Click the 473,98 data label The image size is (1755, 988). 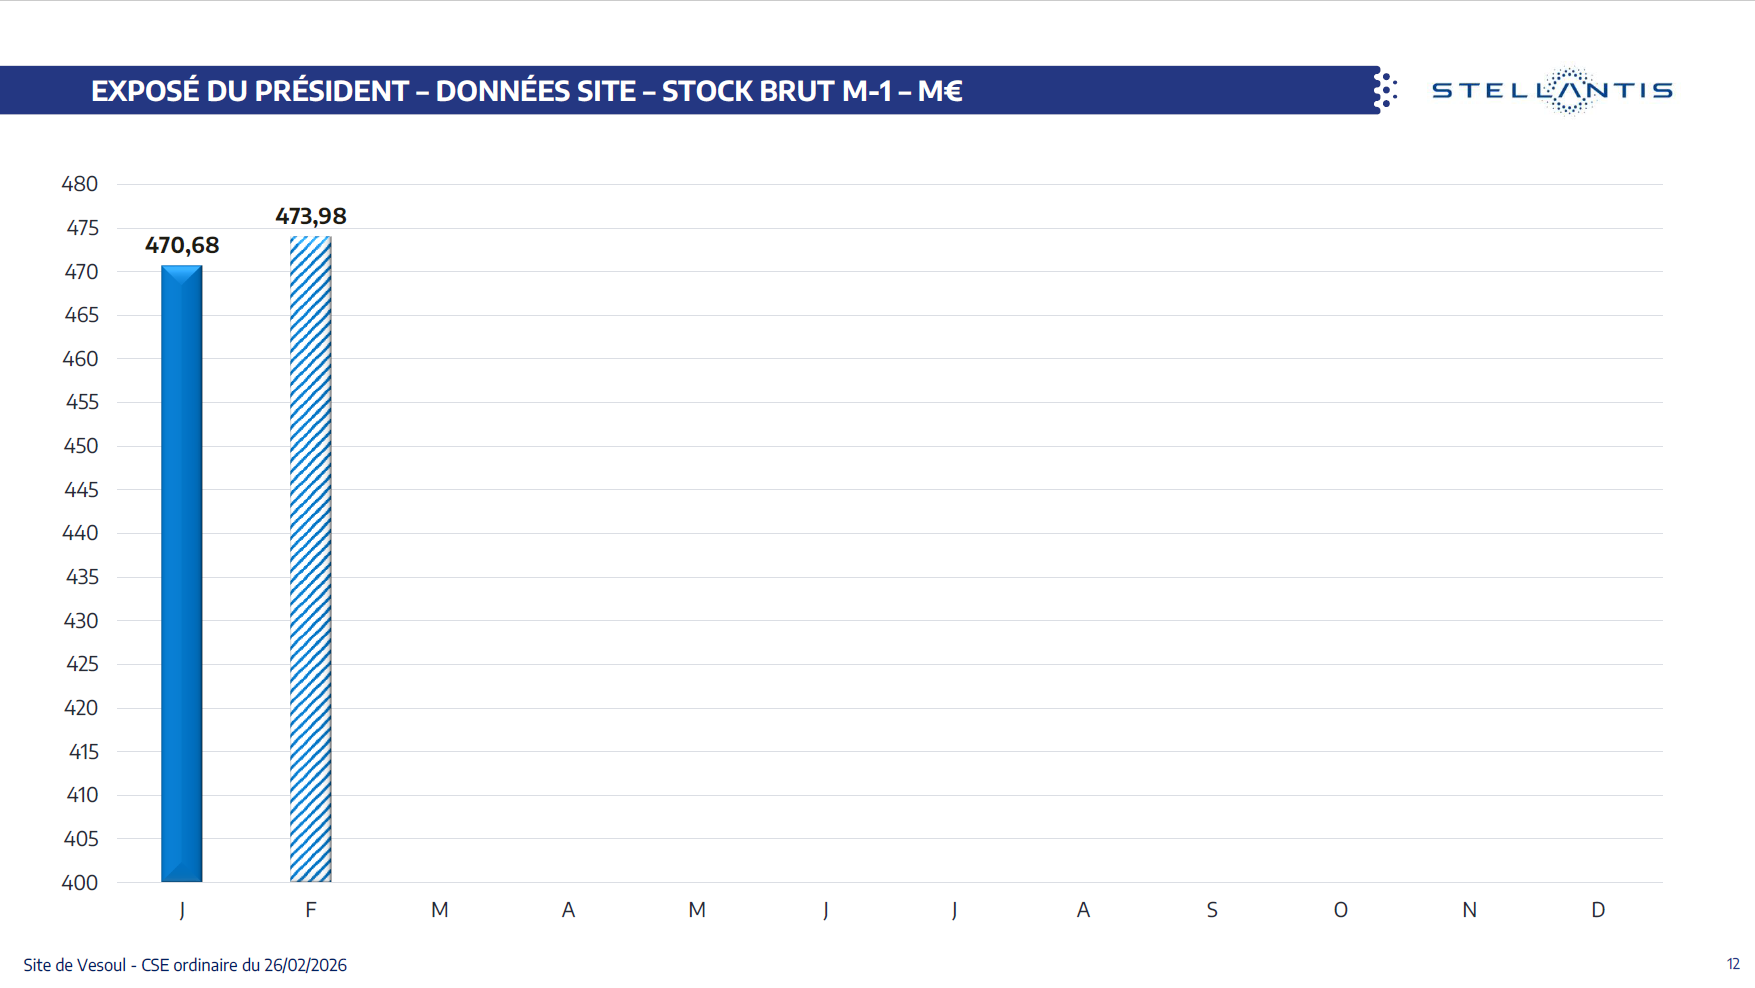pos(311,216)
